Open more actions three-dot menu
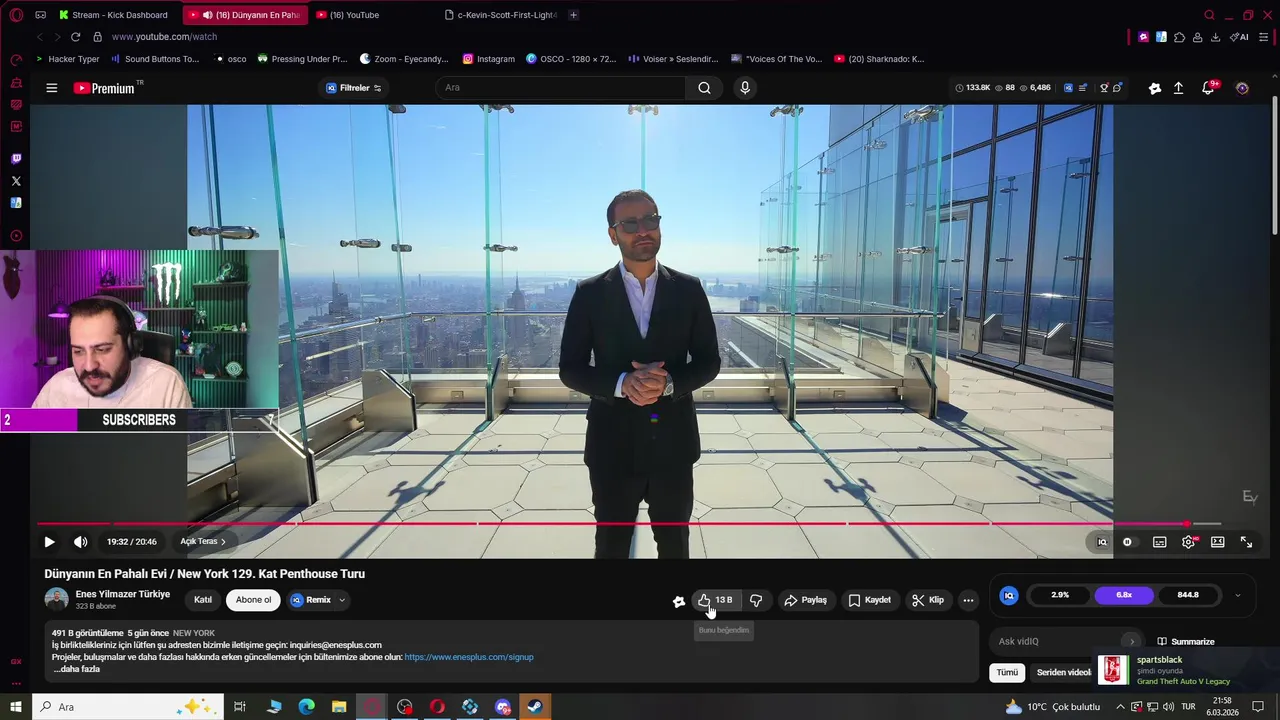 point(968,600)
